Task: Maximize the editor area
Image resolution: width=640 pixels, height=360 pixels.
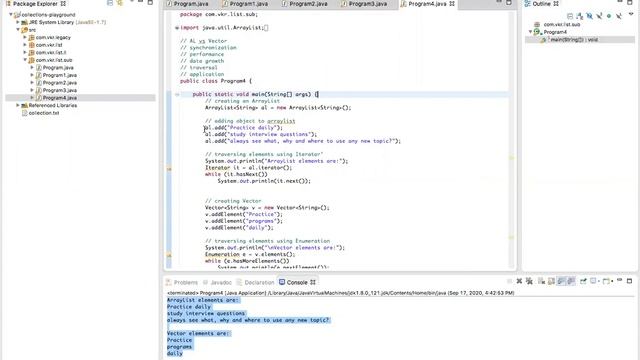Action: pos(509,2)
